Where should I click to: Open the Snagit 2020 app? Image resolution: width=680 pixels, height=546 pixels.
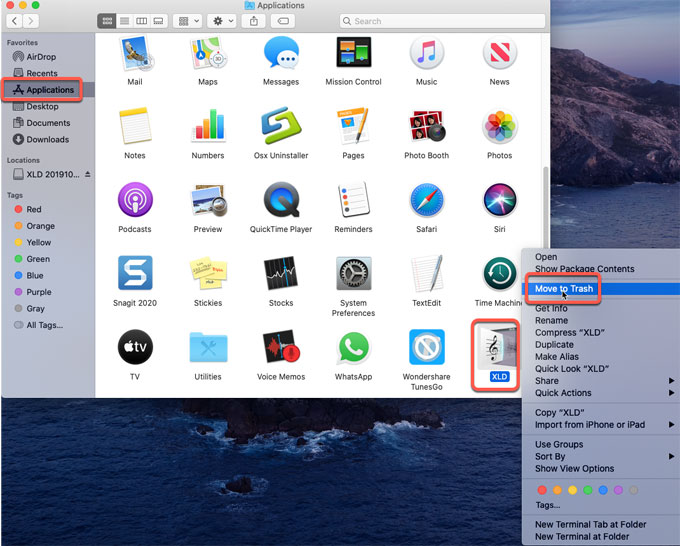point(135,274)
